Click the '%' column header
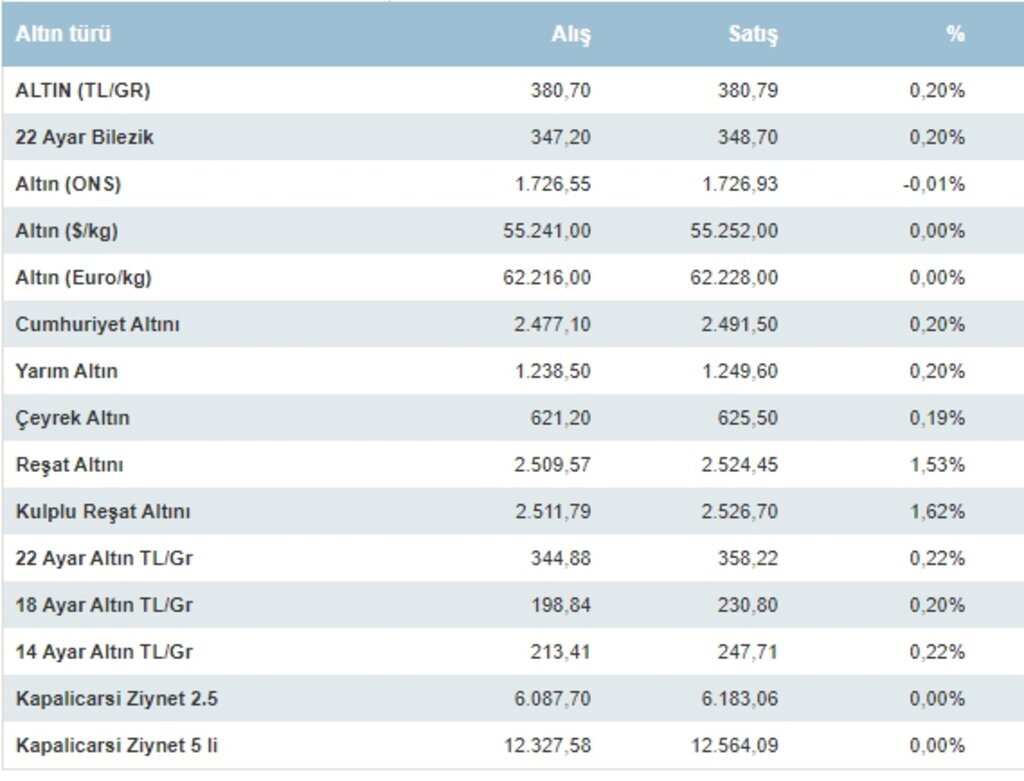Viewport: 1024px width, 781px height. click(955, 34)
